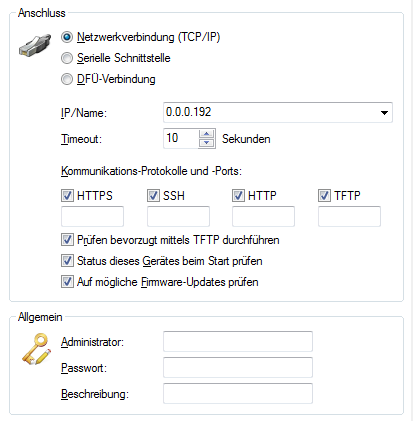Click the Beschreibung text field
The width and height of the screenshot is (413, 421).
point(238,393)
